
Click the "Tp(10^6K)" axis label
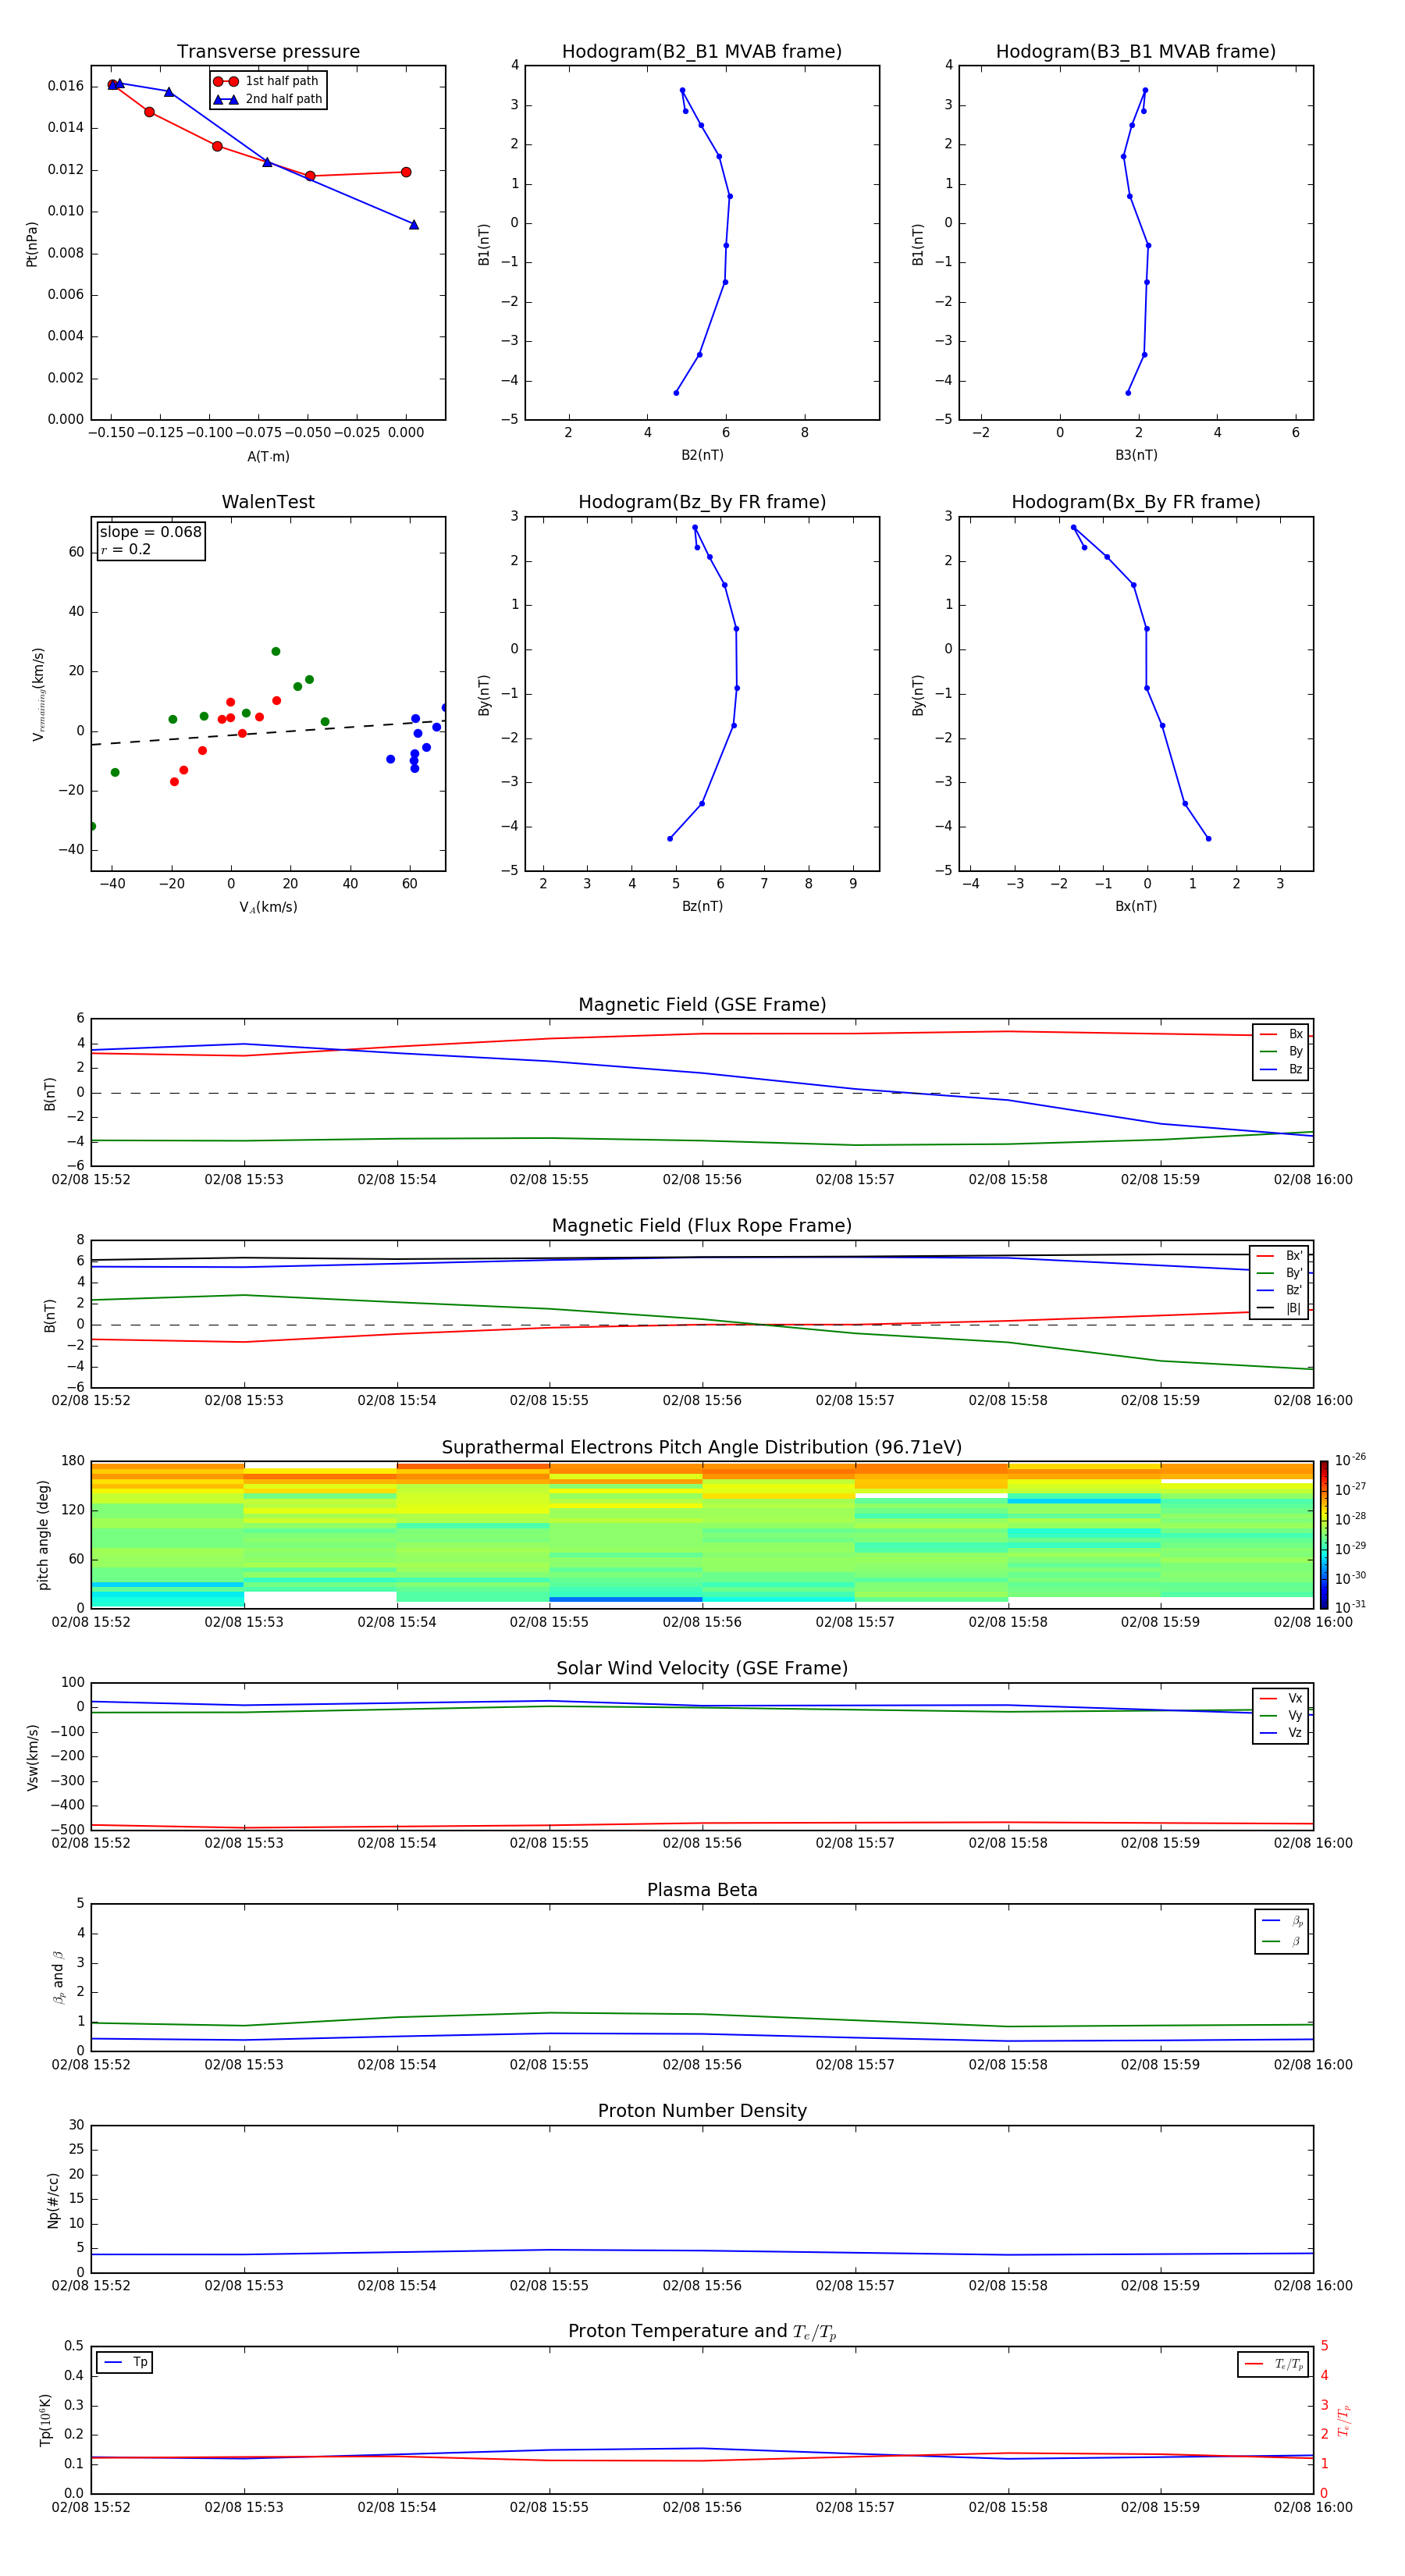(x=45, y=2421)
